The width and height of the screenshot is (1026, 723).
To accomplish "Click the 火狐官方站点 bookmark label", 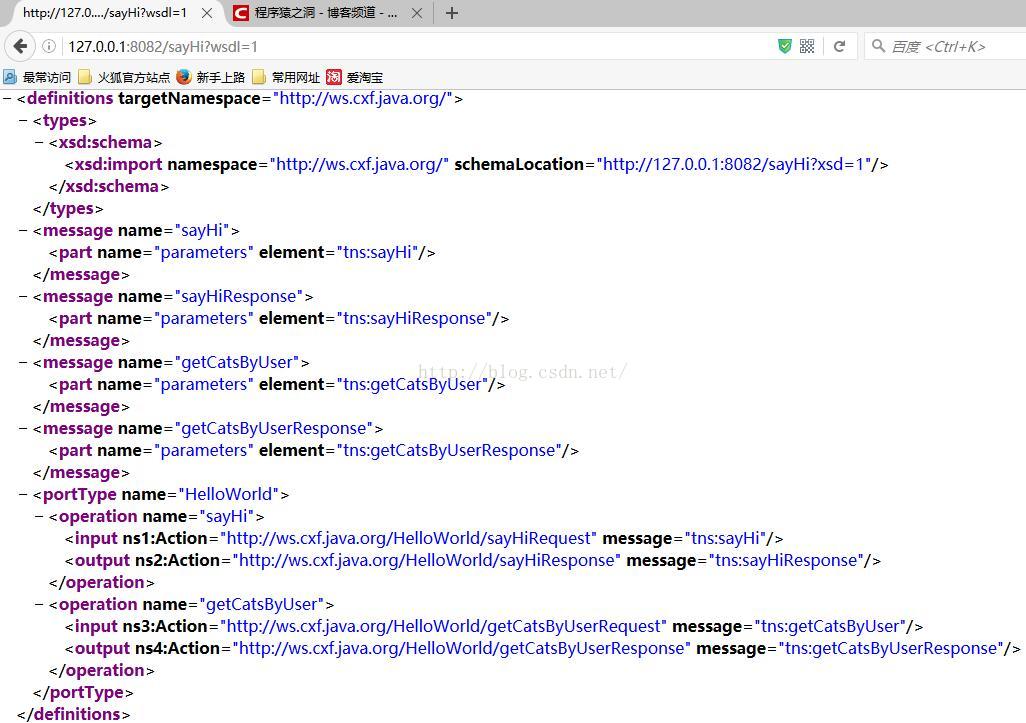I will [133, 77].
